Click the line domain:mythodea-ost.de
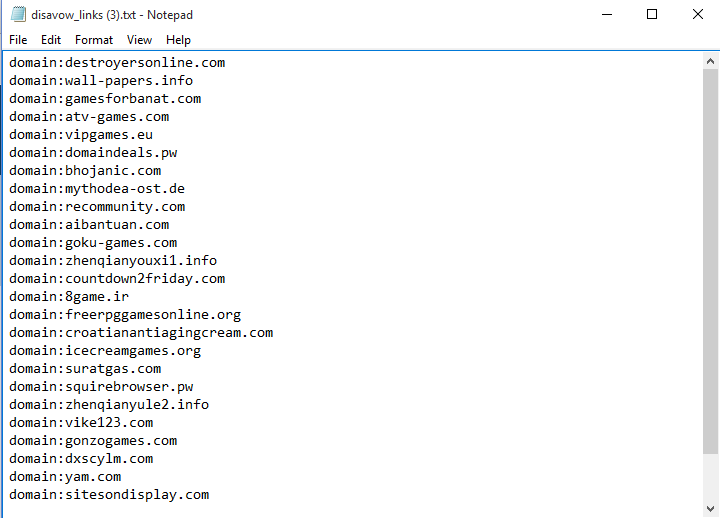The height and width of the screenshot is (518, 720). pyautogui.click(x=97, y=188)
